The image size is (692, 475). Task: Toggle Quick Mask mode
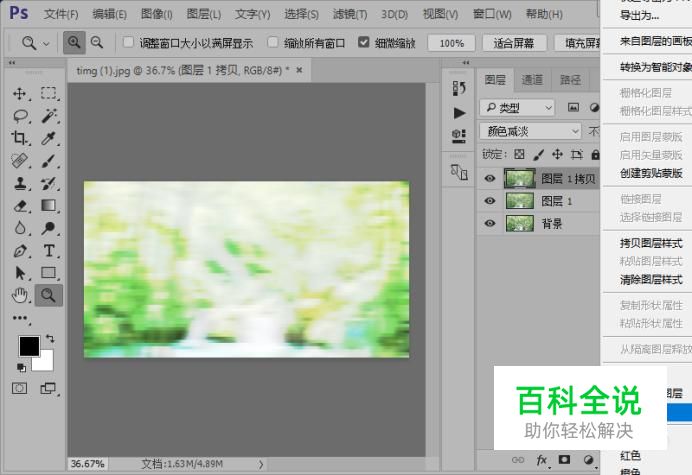click(x=19, y=388)
